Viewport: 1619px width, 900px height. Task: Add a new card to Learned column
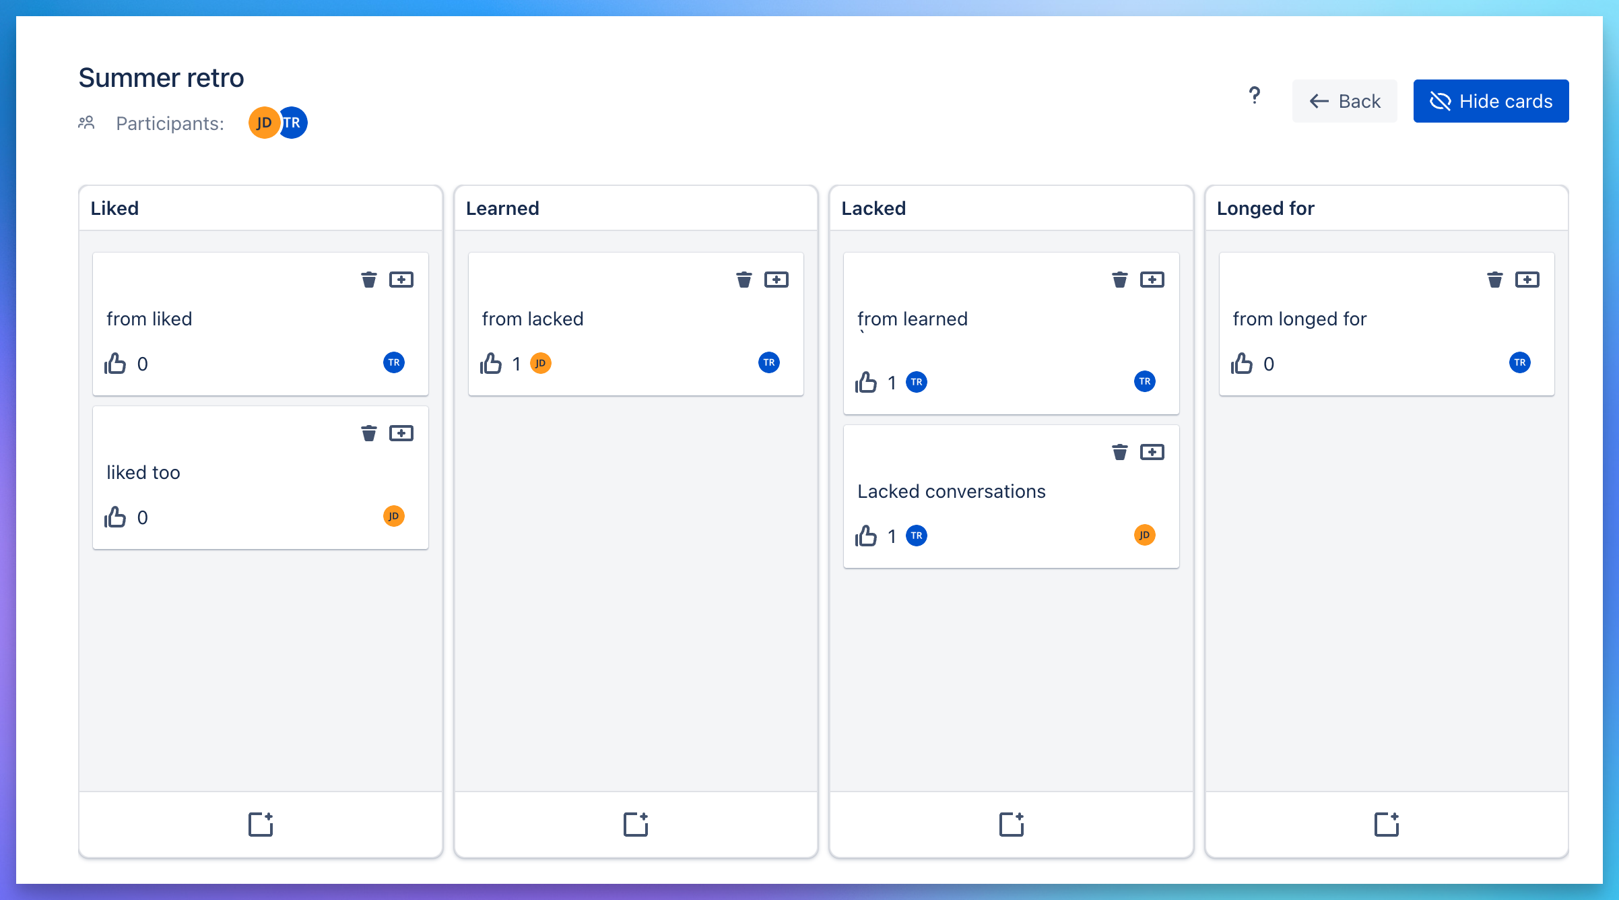tap(636, 824)
